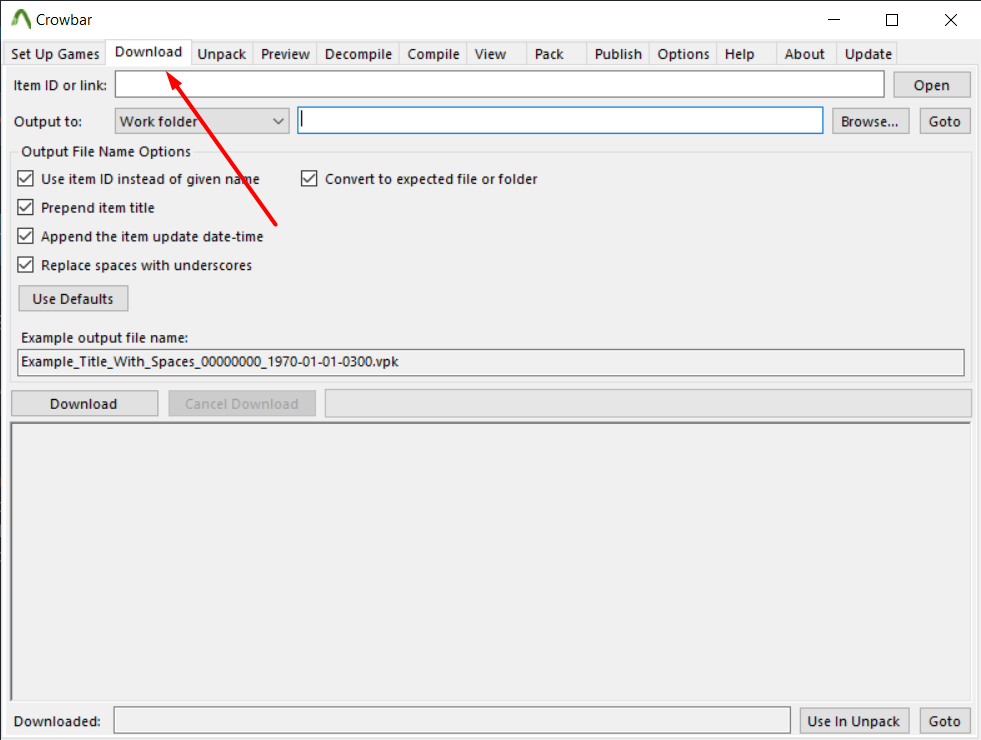Screen dimensions: 981x740
Task: Click the Cancel Download button
Action: [241, 403]
